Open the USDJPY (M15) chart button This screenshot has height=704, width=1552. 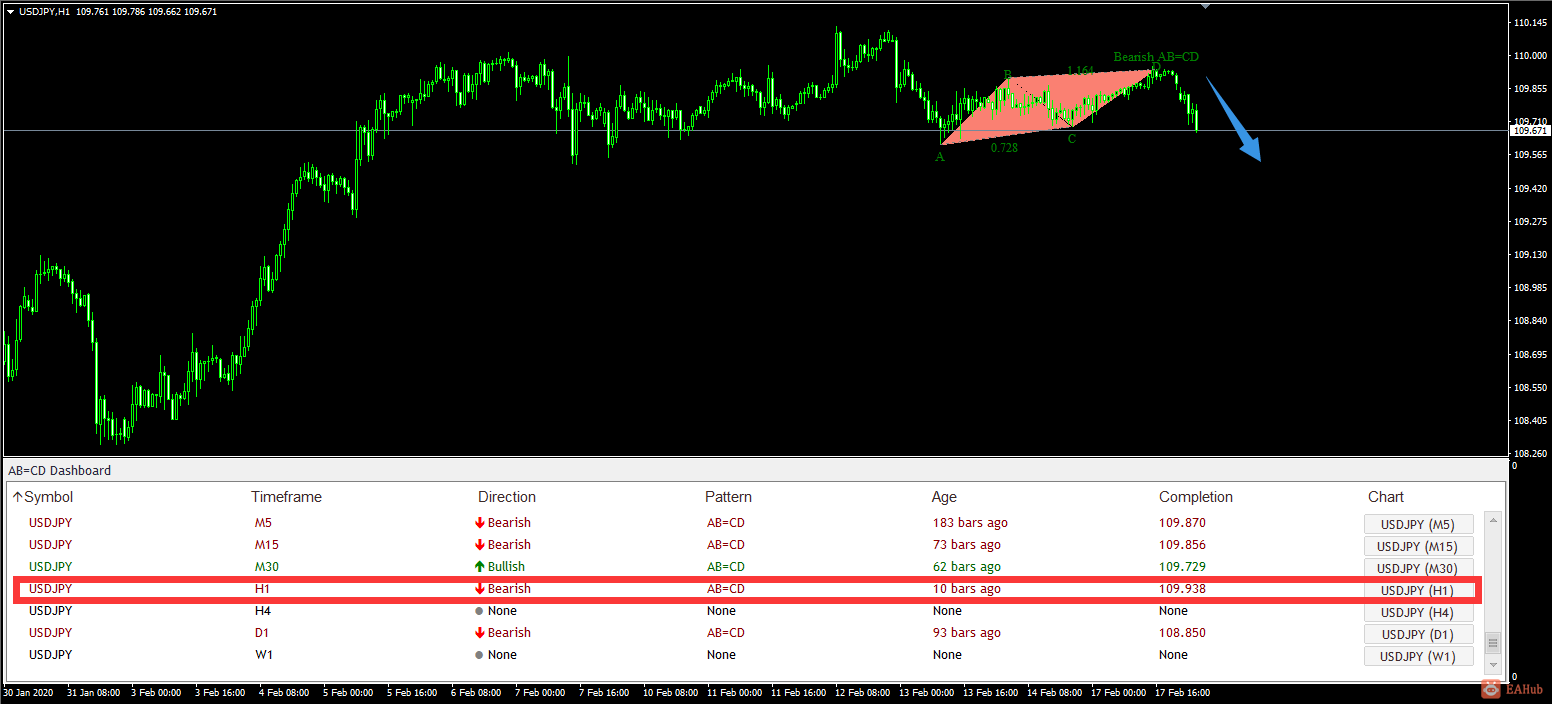(1419, 546)
